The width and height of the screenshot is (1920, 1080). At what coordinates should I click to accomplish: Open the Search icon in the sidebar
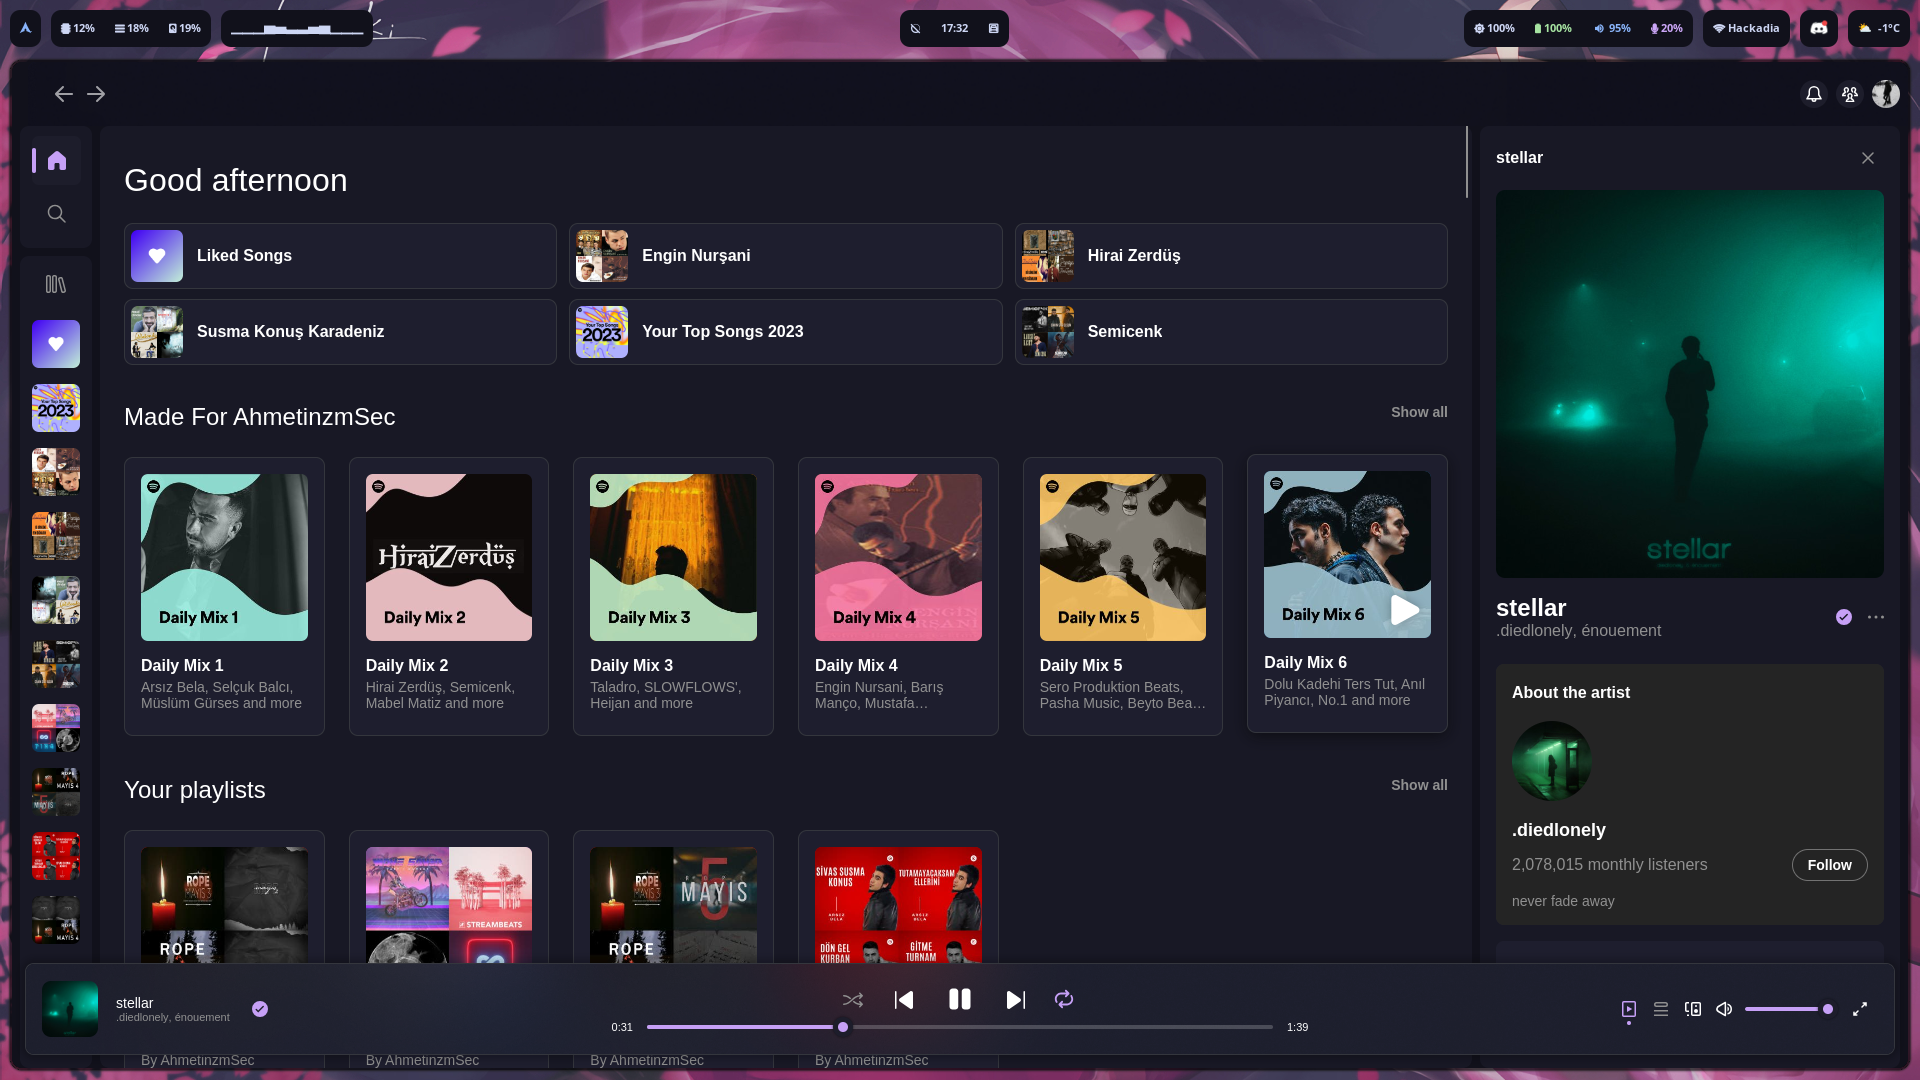(56, 214)
